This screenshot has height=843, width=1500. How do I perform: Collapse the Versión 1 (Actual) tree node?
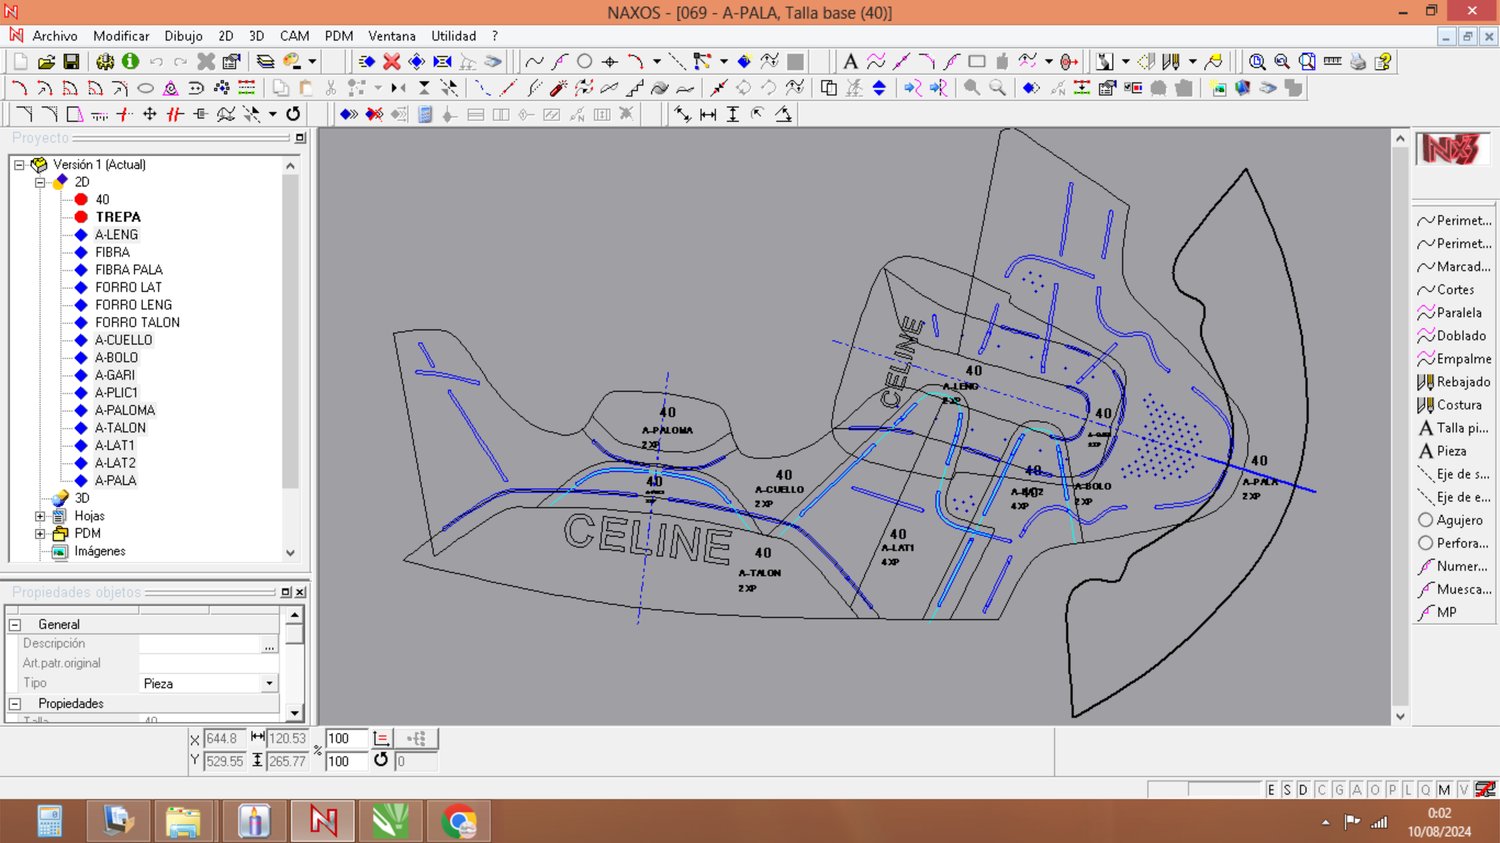pyautogui.click(x=19, y=165)
